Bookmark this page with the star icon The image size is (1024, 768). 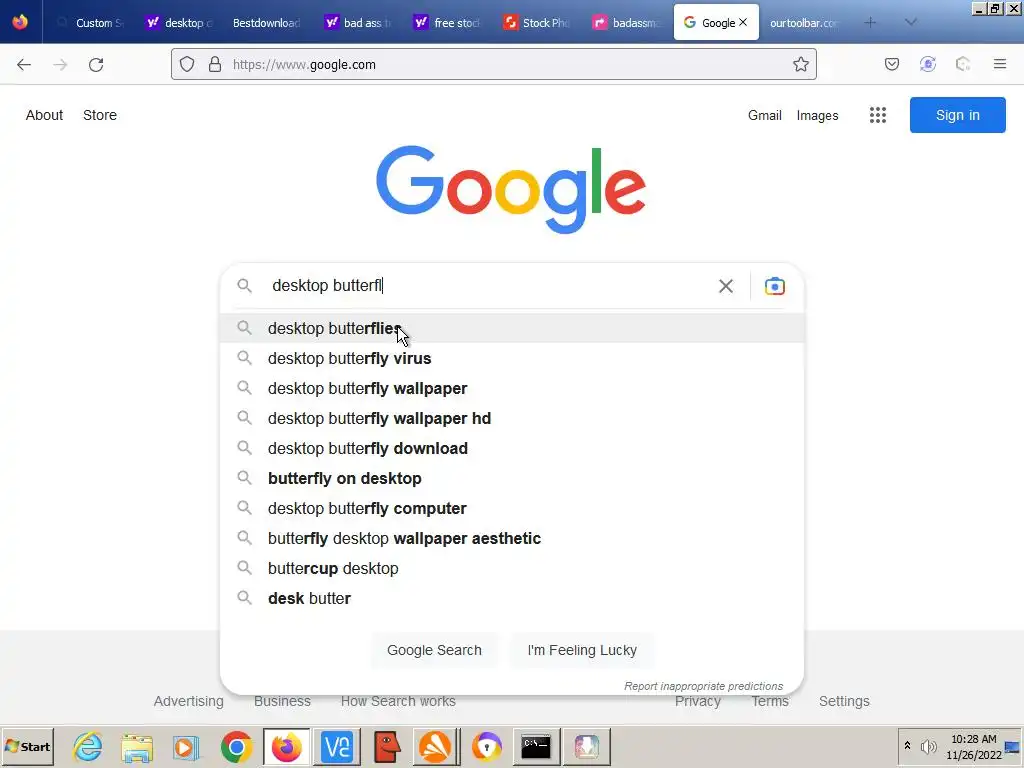click(x=801, y=65)
